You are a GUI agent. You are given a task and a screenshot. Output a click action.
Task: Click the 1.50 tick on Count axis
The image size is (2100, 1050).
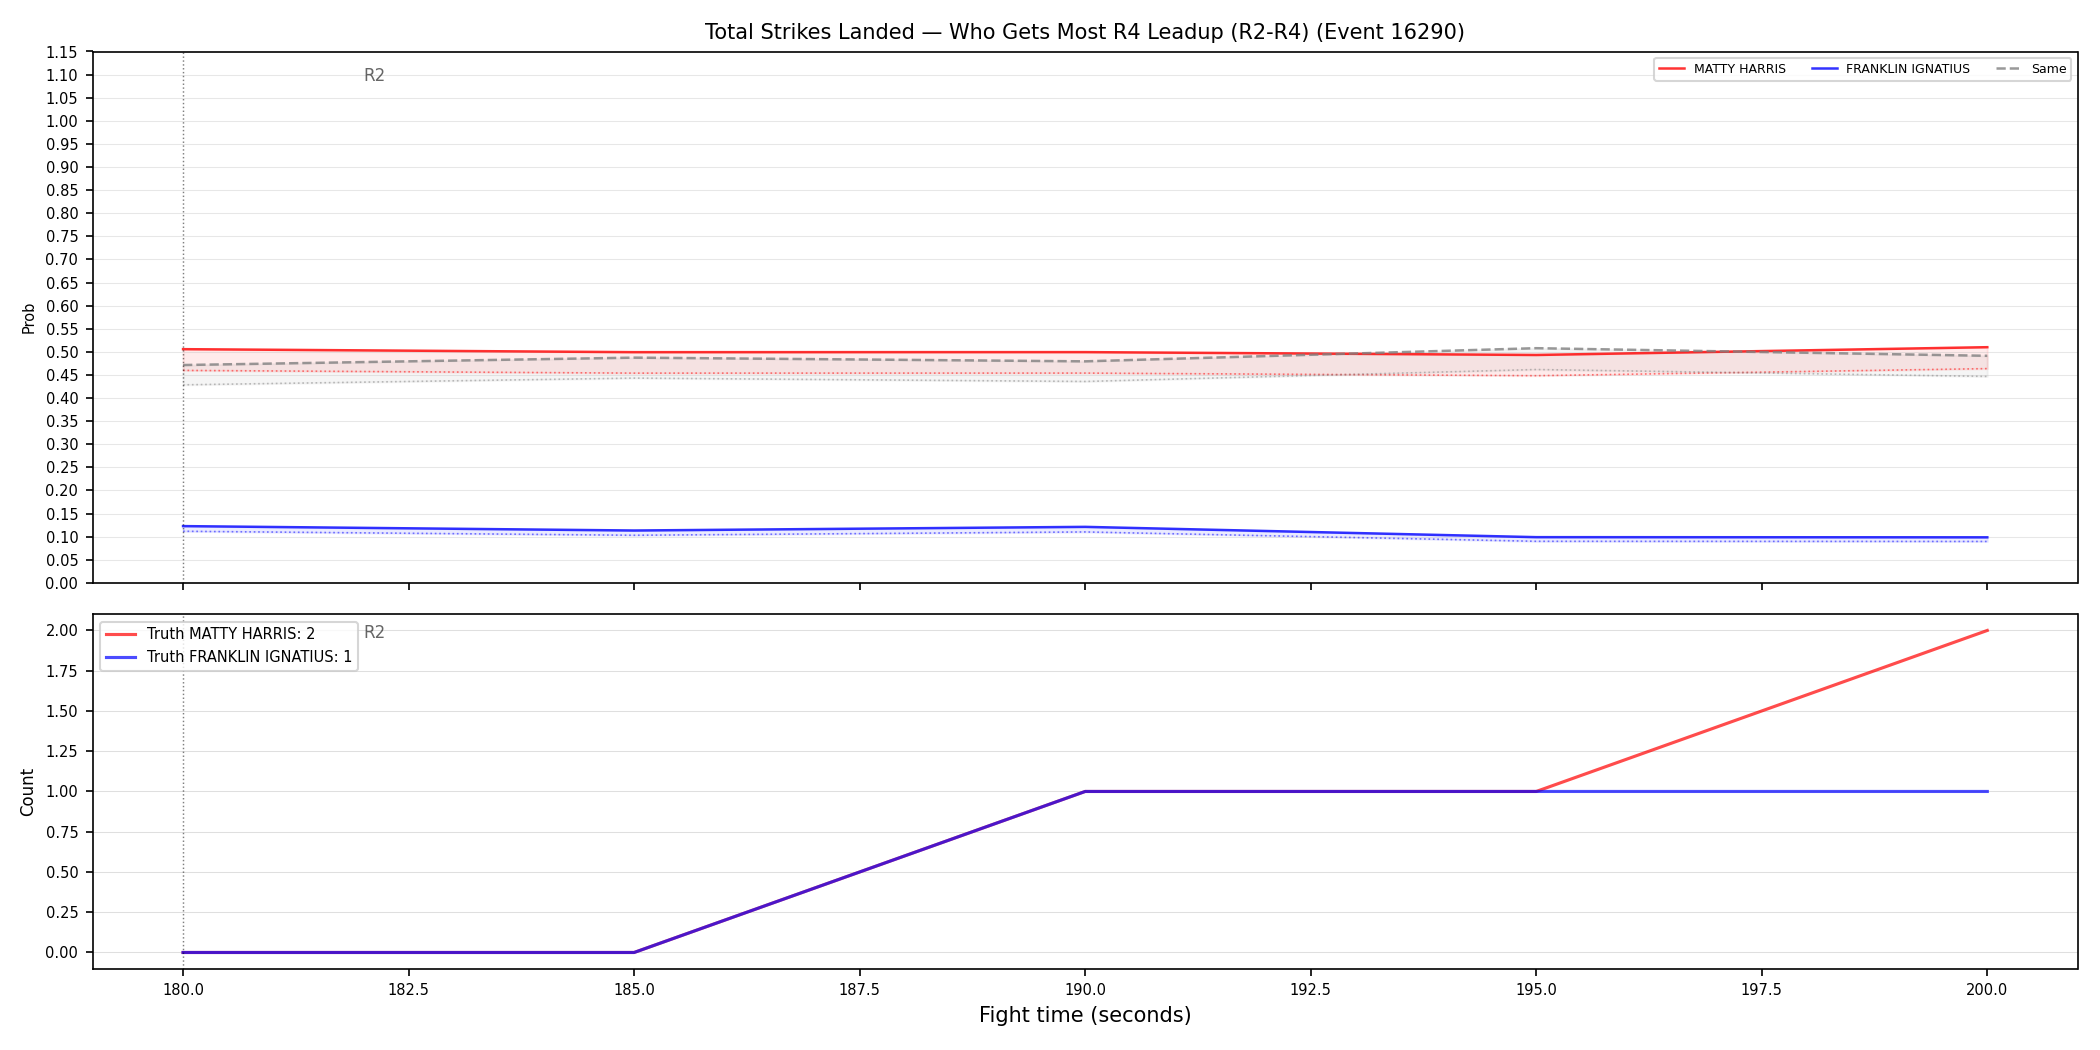point(62,711)
